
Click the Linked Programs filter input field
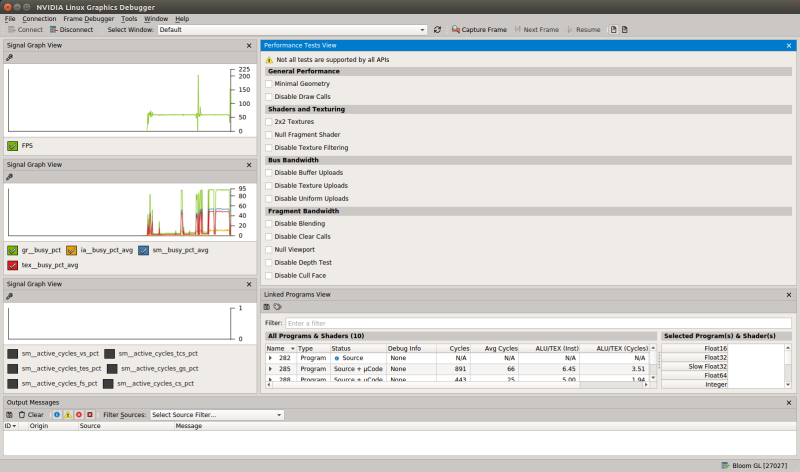coord(537,323)
